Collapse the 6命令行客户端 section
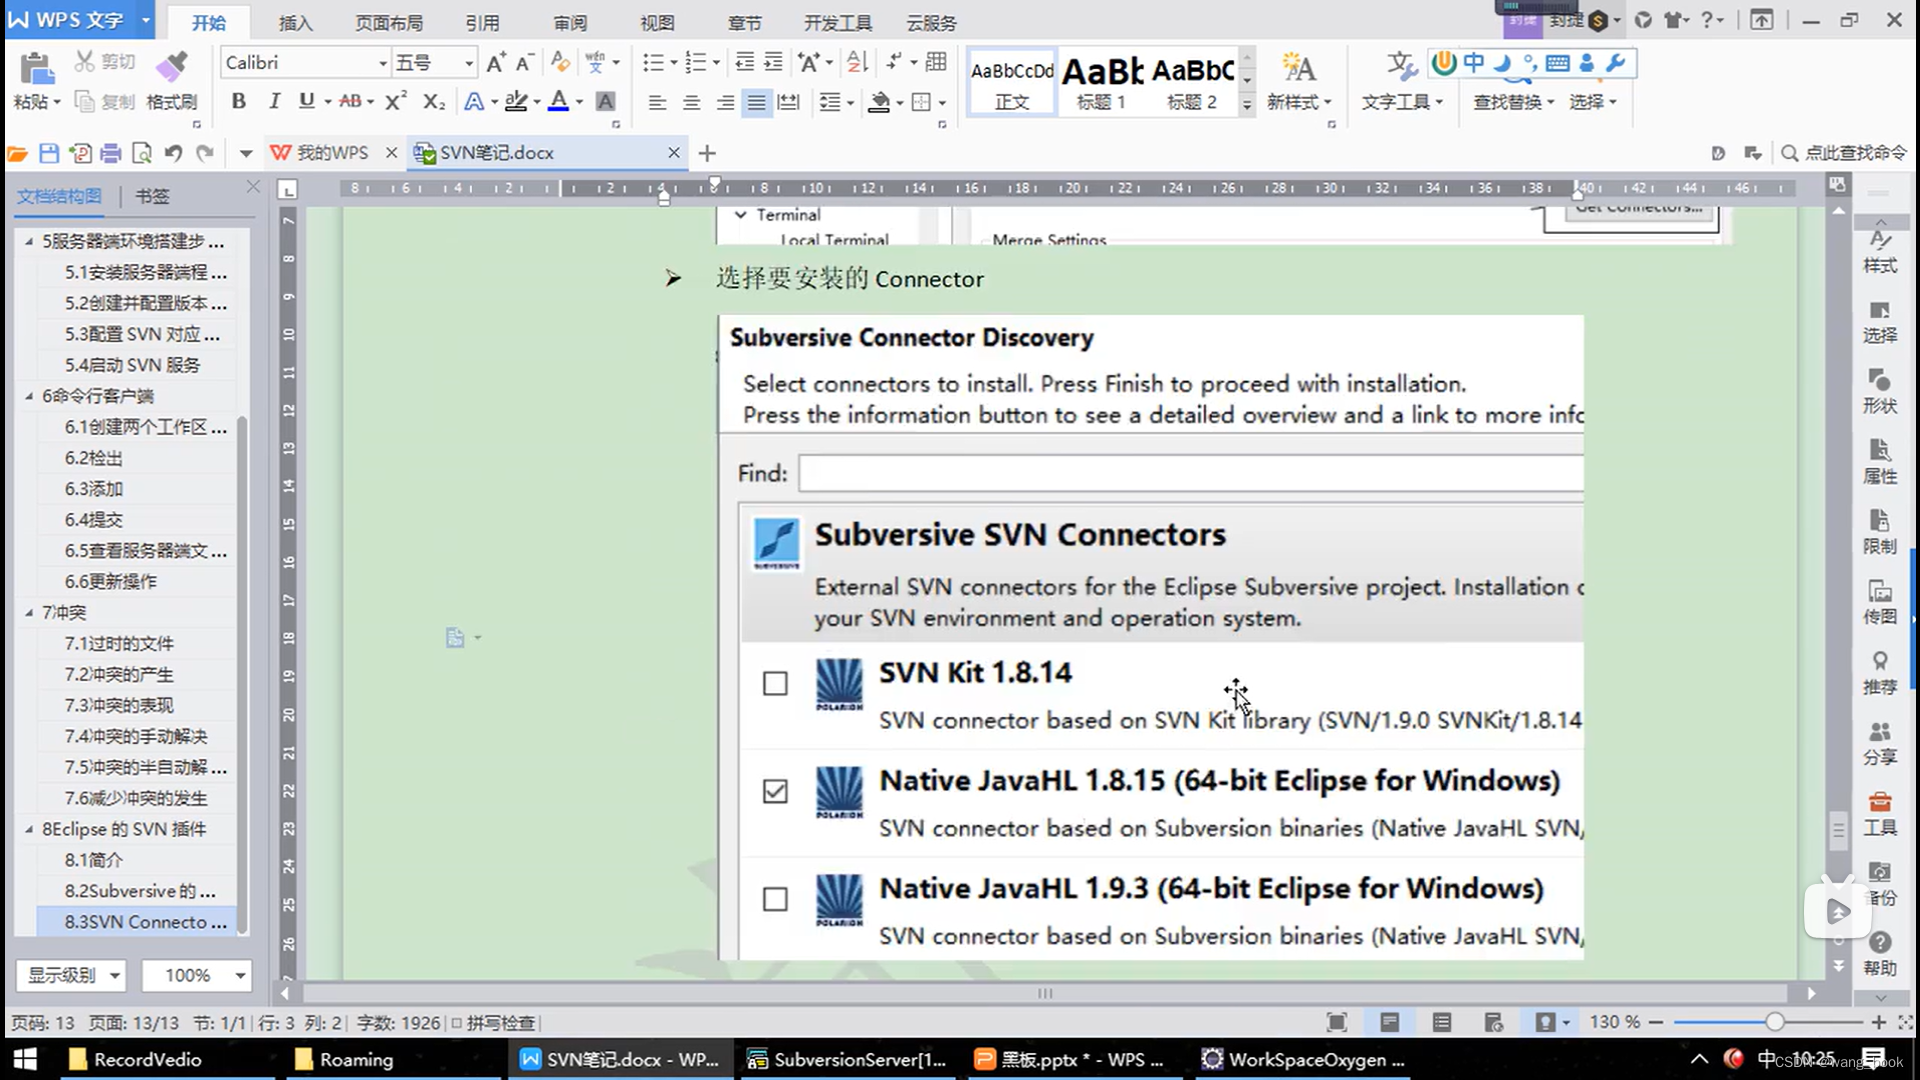 coord(29,396)
